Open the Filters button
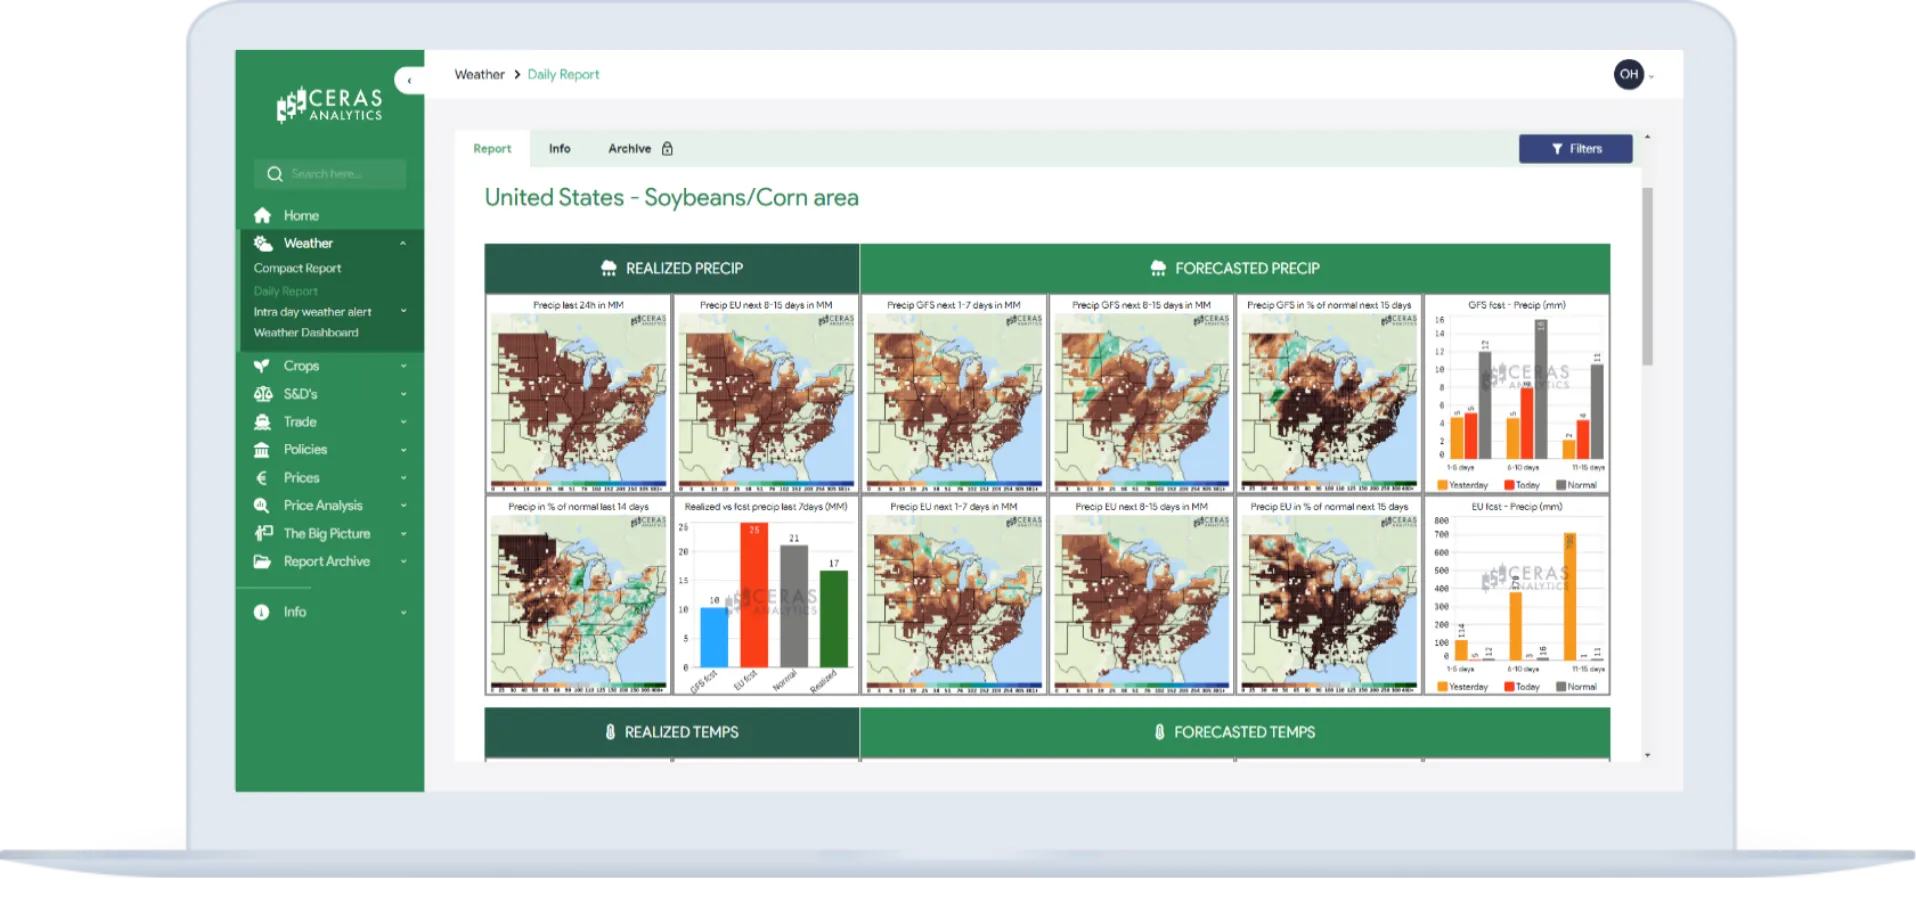 1575,149
